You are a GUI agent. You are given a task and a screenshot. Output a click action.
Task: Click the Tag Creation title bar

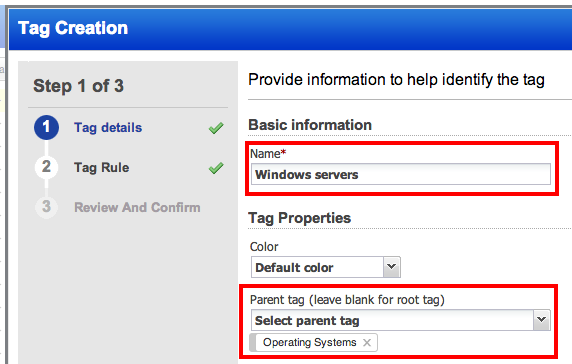click(290, 28)
